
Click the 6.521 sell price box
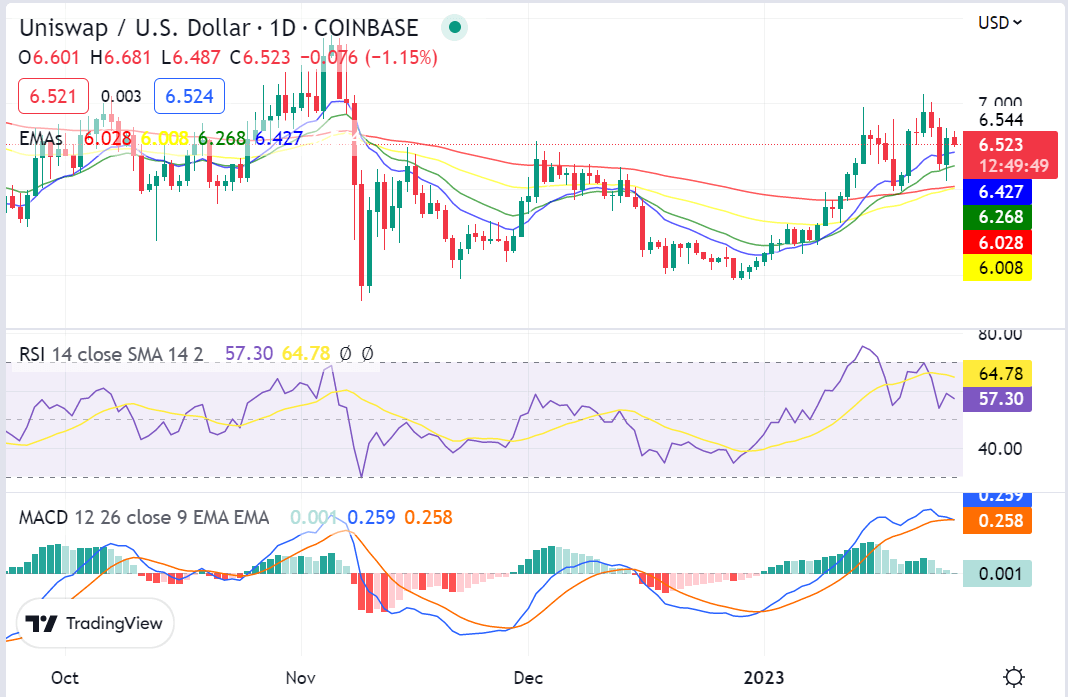click(x=53, y=96)
